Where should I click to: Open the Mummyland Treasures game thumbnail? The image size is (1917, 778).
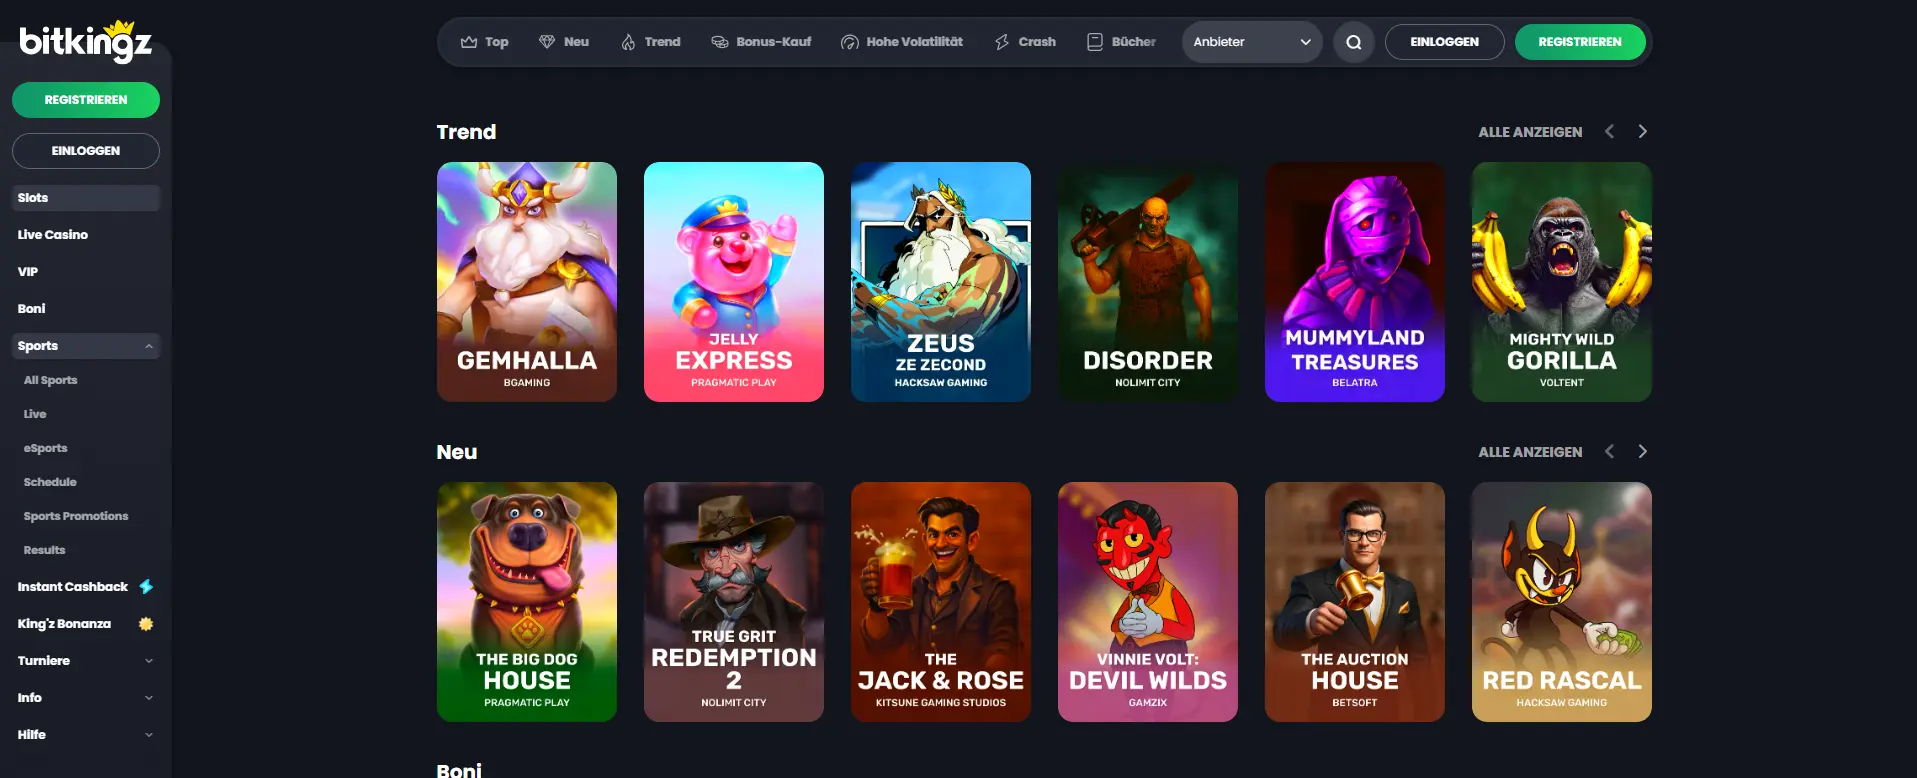coord(1355,282)
